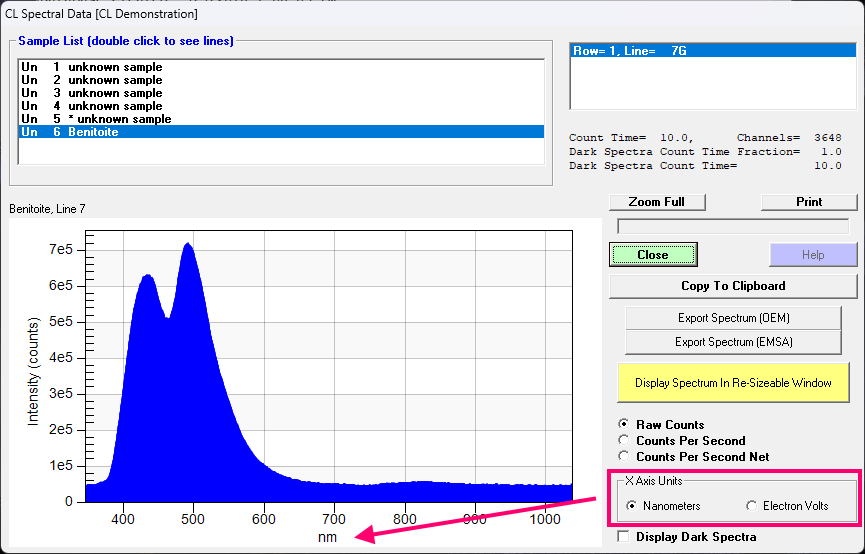Close the CL Spectral Data dialog

(x=652, y=255)
